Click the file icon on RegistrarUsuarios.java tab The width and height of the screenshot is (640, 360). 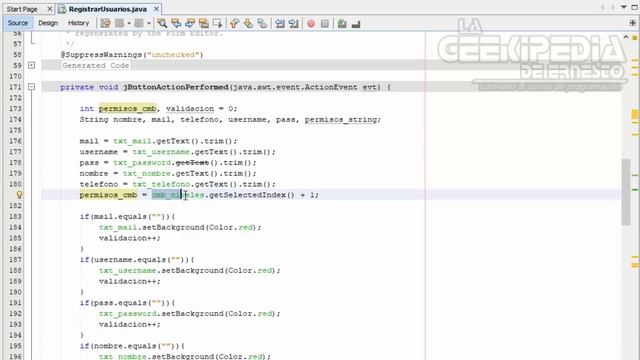[62, 9]
